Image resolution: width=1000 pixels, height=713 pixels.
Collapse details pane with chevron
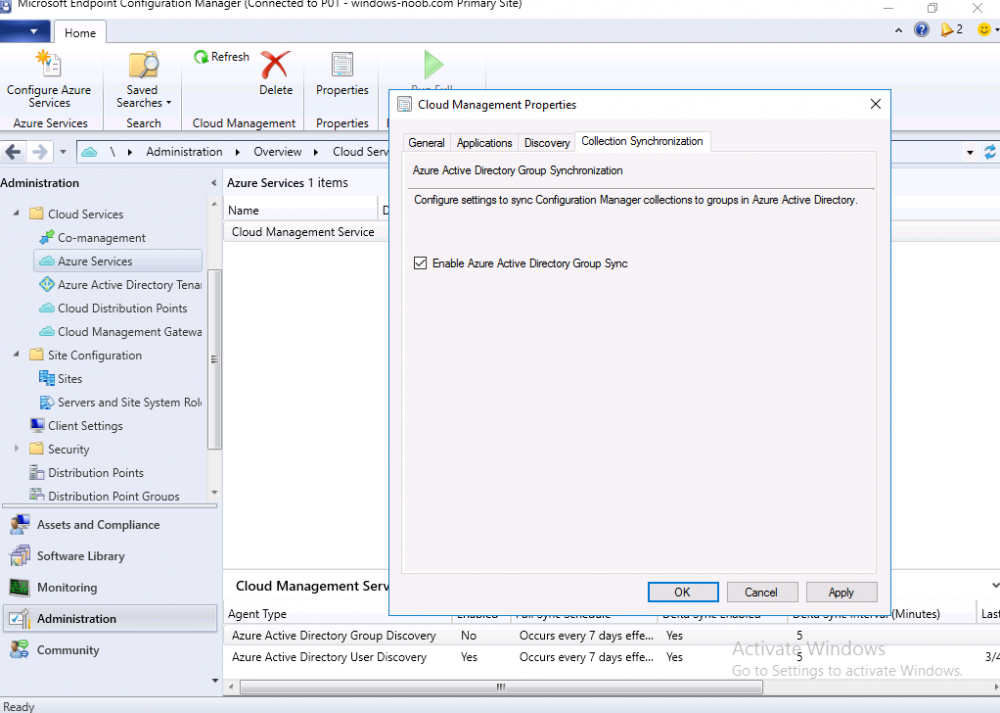pos(995,585)
